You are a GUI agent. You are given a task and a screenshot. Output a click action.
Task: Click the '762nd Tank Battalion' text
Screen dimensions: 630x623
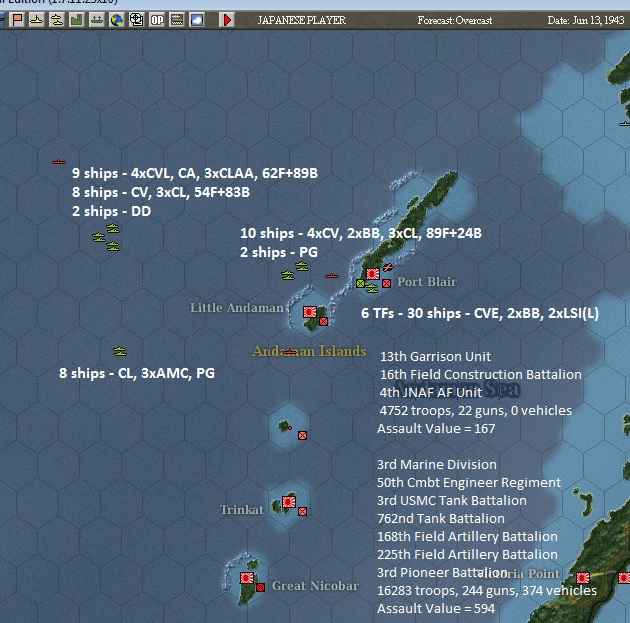[441, 519]
